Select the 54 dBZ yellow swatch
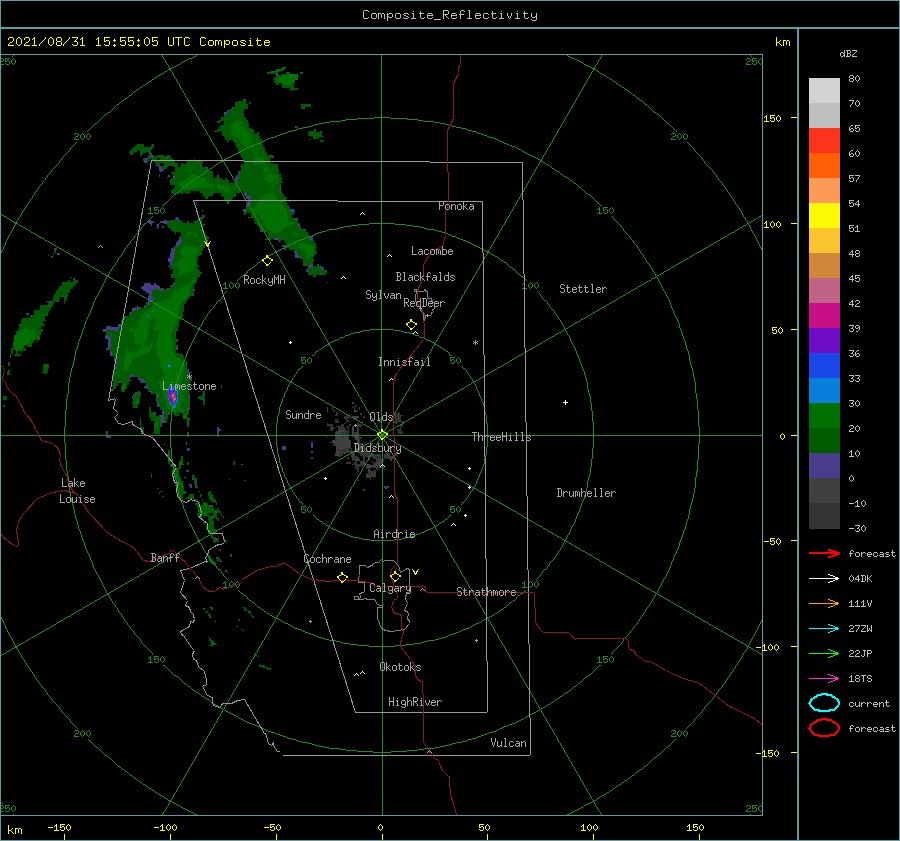 point(824,215)
